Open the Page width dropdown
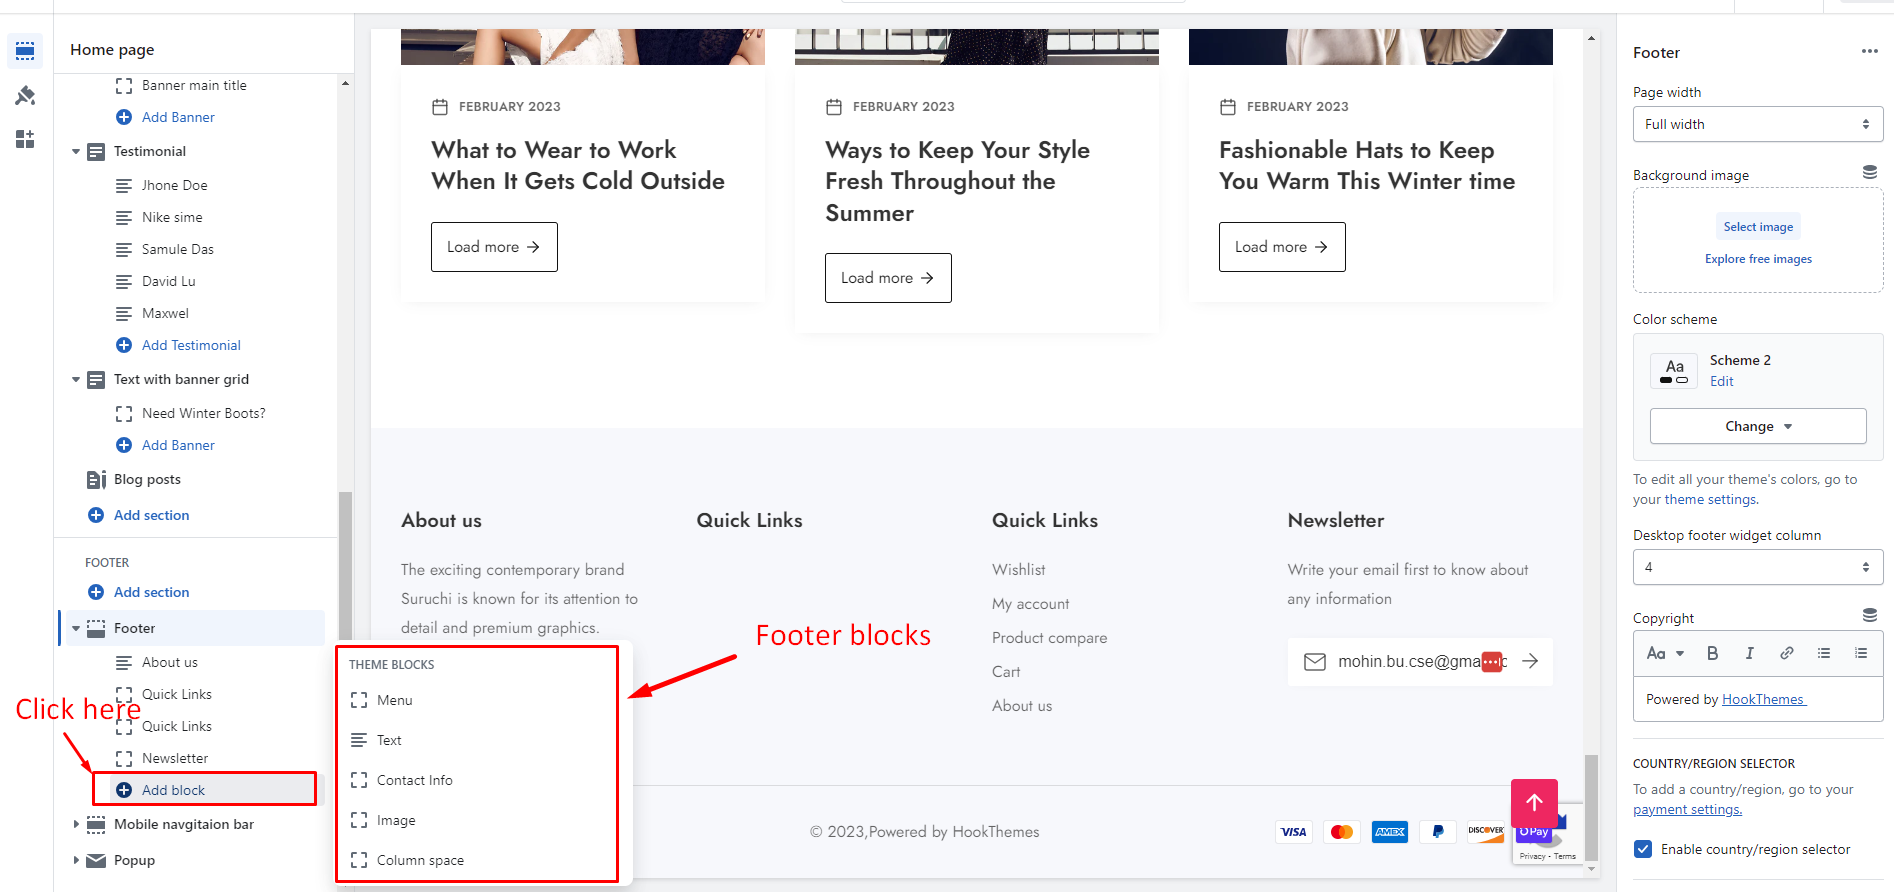Viewport: 1894px width, 892px height. (x=1757, y=124)
